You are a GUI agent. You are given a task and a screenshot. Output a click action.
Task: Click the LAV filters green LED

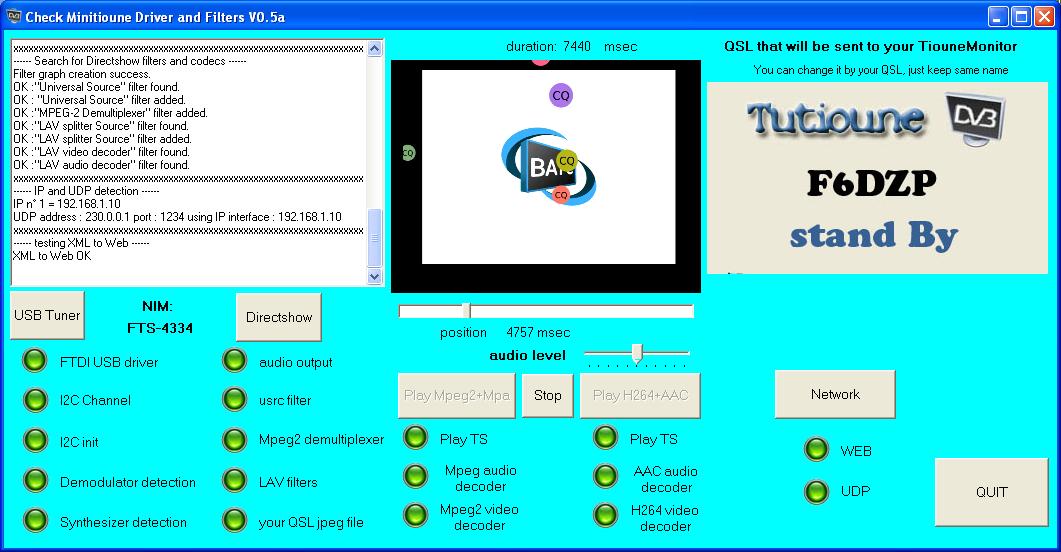pos(235,480)
